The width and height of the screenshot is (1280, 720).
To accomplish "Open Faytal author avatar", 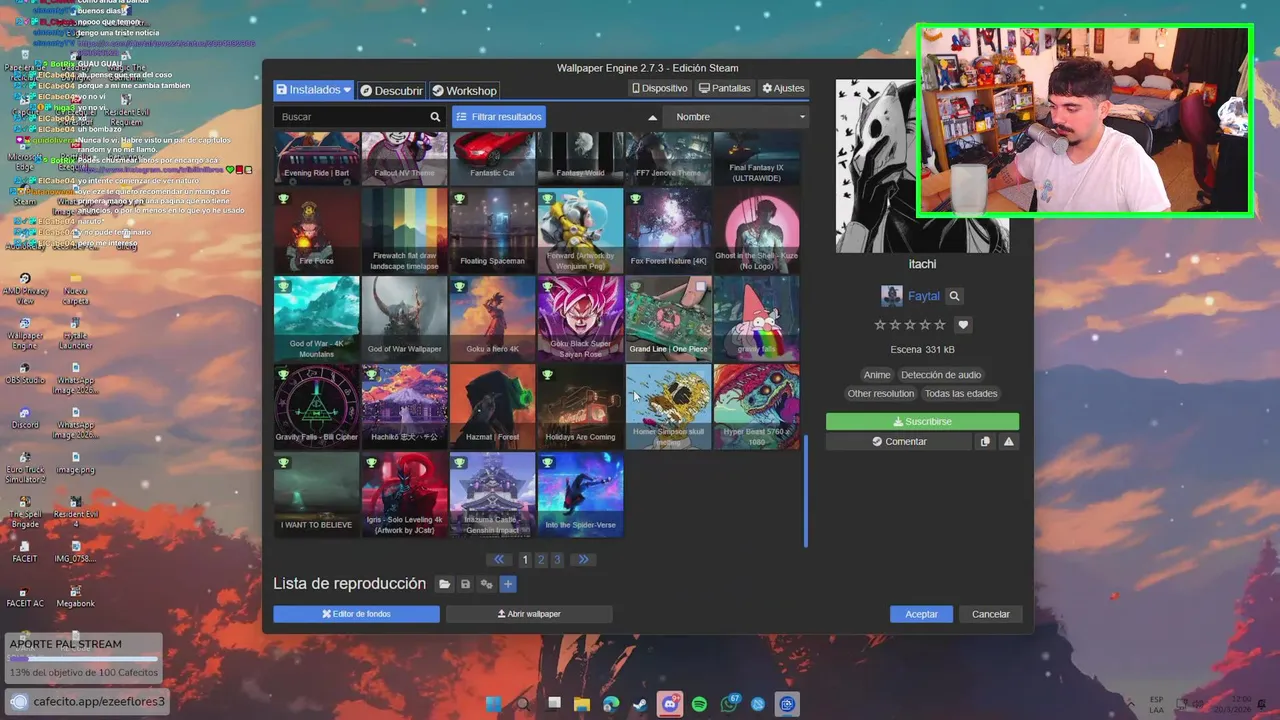I will click(x=891, y=296).
